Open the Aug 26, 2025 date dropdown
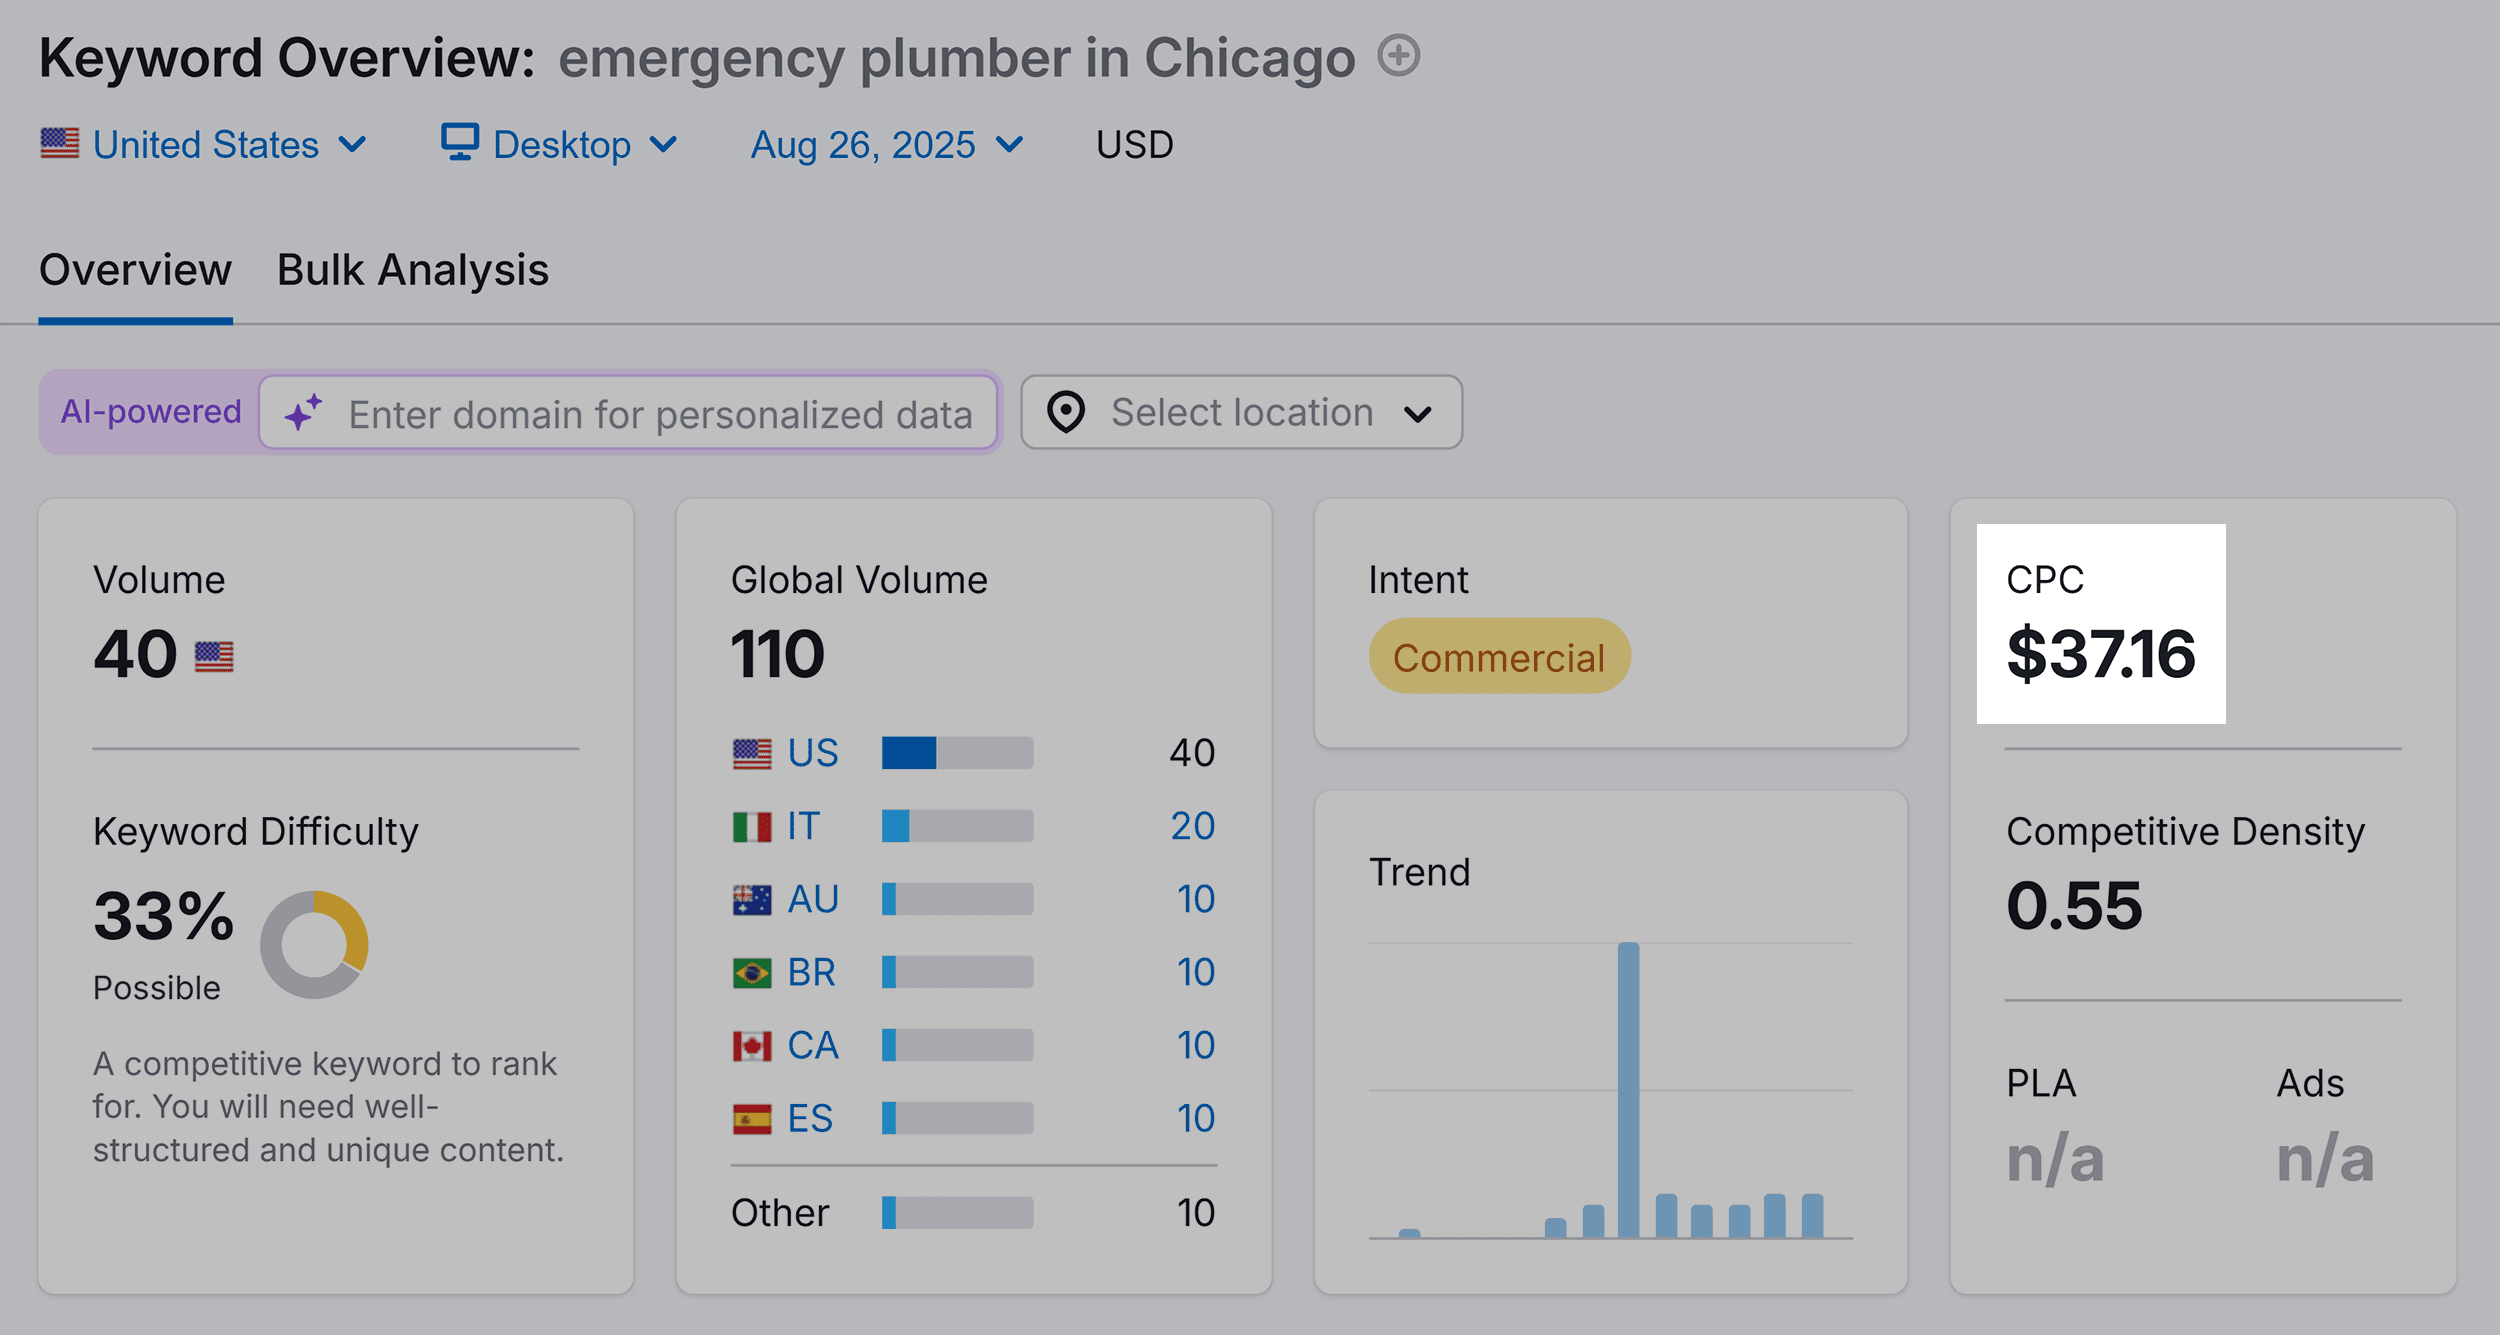 click(x=887, y=145)
